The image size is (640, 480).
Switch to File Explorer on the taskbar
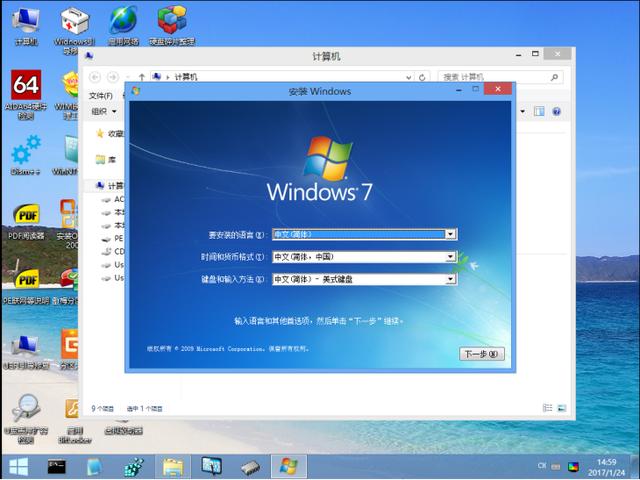(173, 467)
